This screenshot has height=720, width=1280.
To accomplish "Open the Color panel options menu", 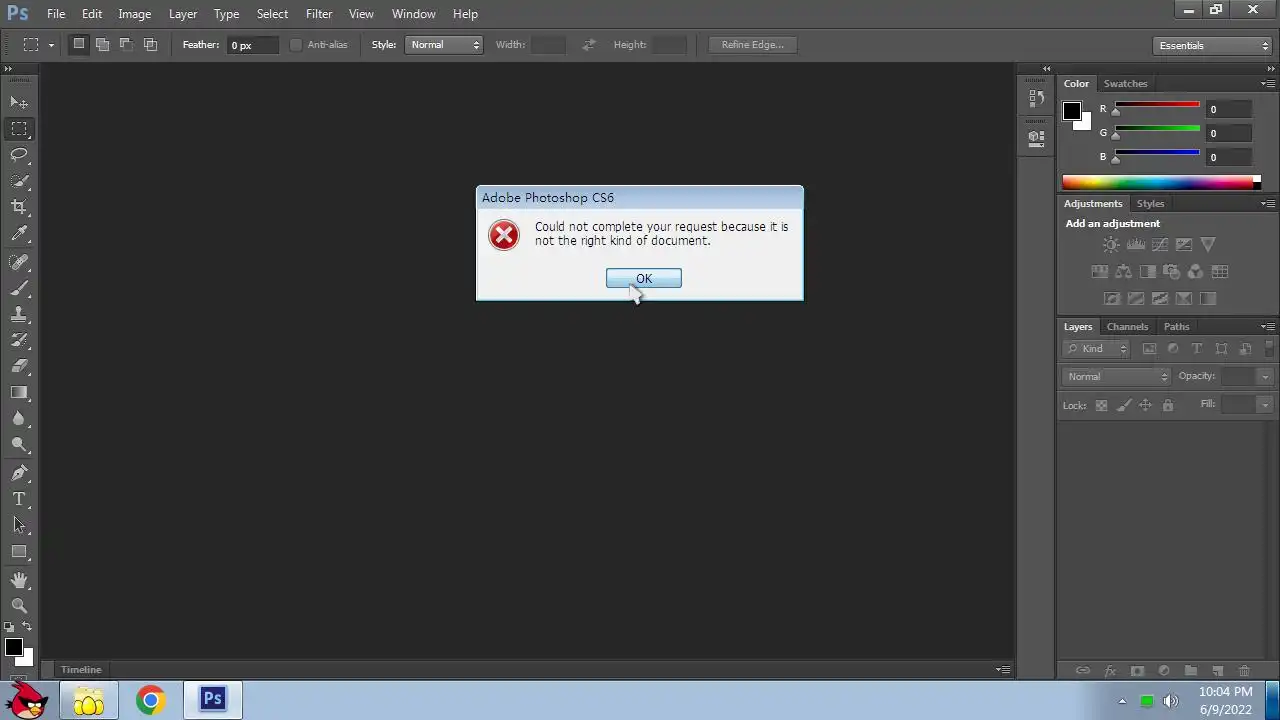I will pos(1268,84).
